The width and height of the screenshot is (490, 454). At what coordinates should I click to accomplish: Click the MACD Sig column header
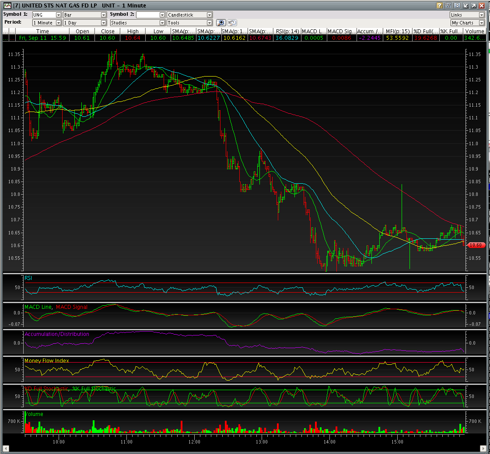pyautogui.click(x=340, y=31)
